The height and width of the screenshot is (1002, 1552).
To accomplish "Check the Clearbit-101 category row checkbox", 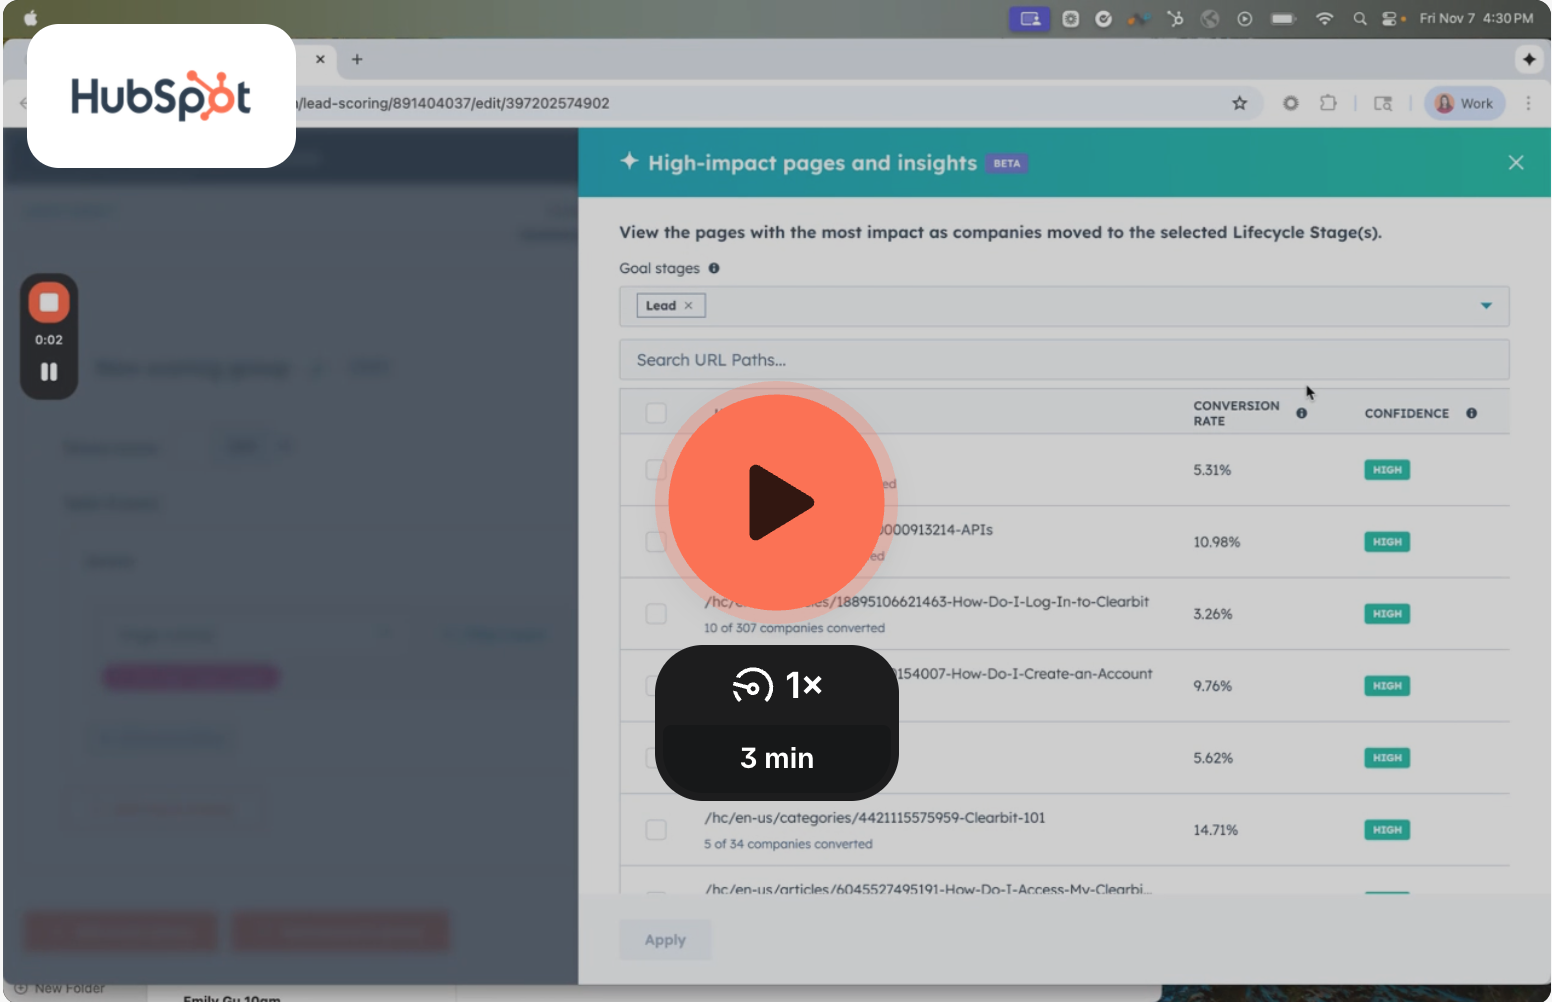I will coord(656,830).
